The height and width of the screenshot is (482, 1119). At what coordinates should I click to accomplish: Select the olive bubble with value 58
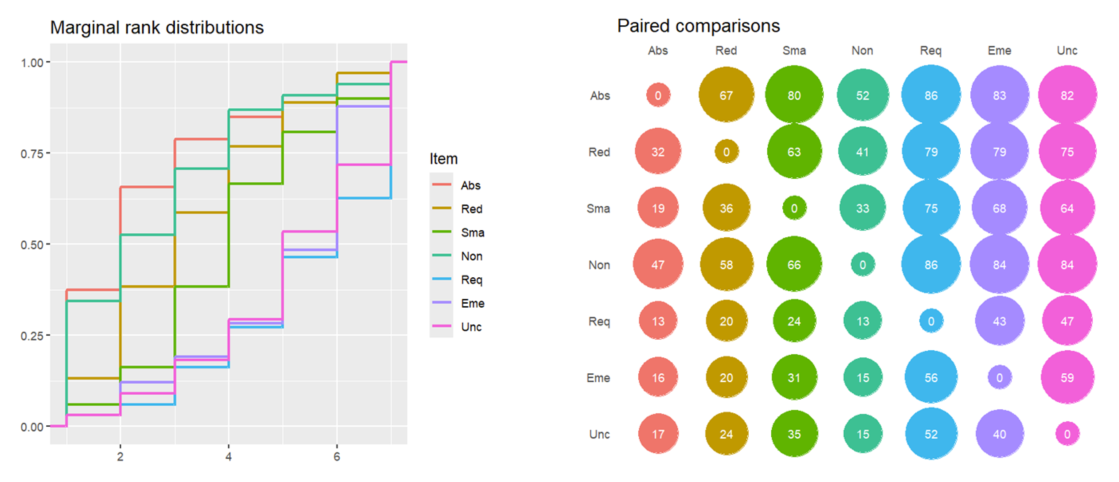[727, 265]
